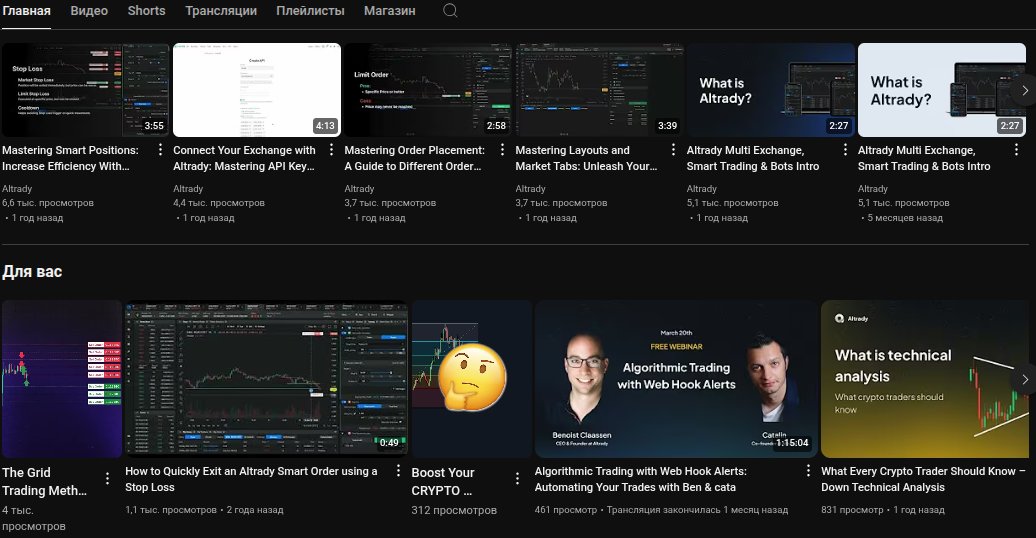Switch to the Видео tab

click(89, 11)
